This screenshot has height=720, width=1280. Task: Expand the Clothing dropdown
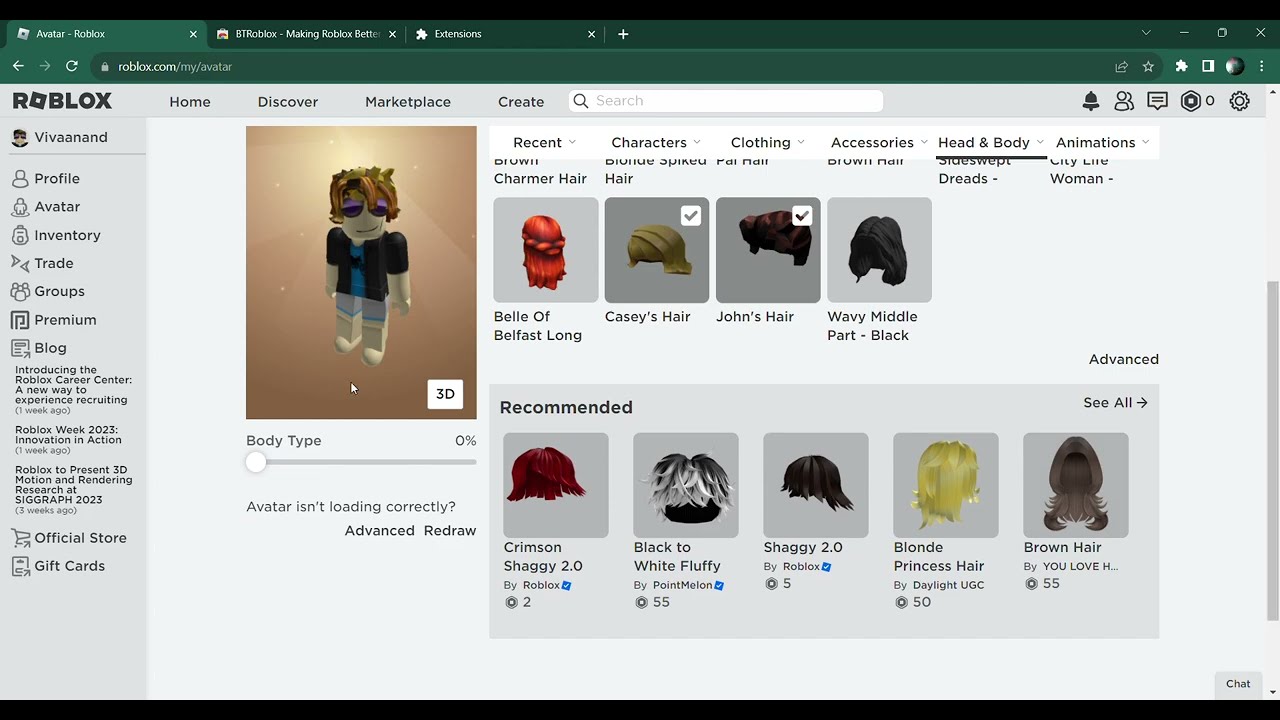click(766, 142)
